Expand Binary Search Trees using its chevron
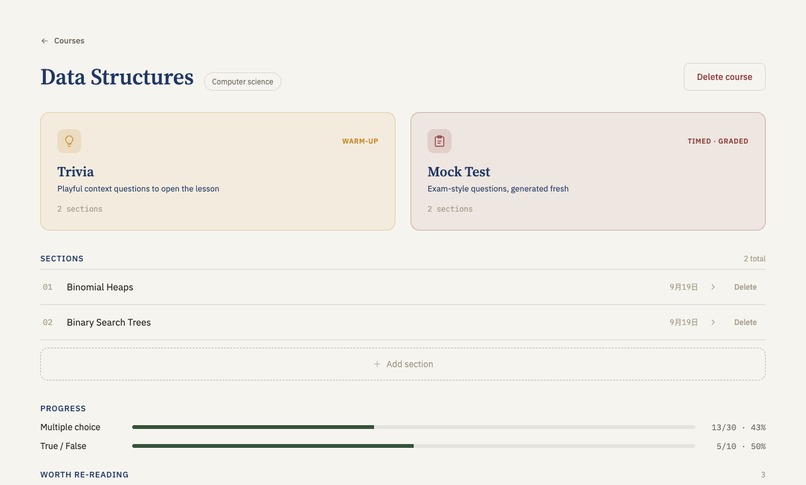This screenshot has width=806, height=485. coord(713,322)
